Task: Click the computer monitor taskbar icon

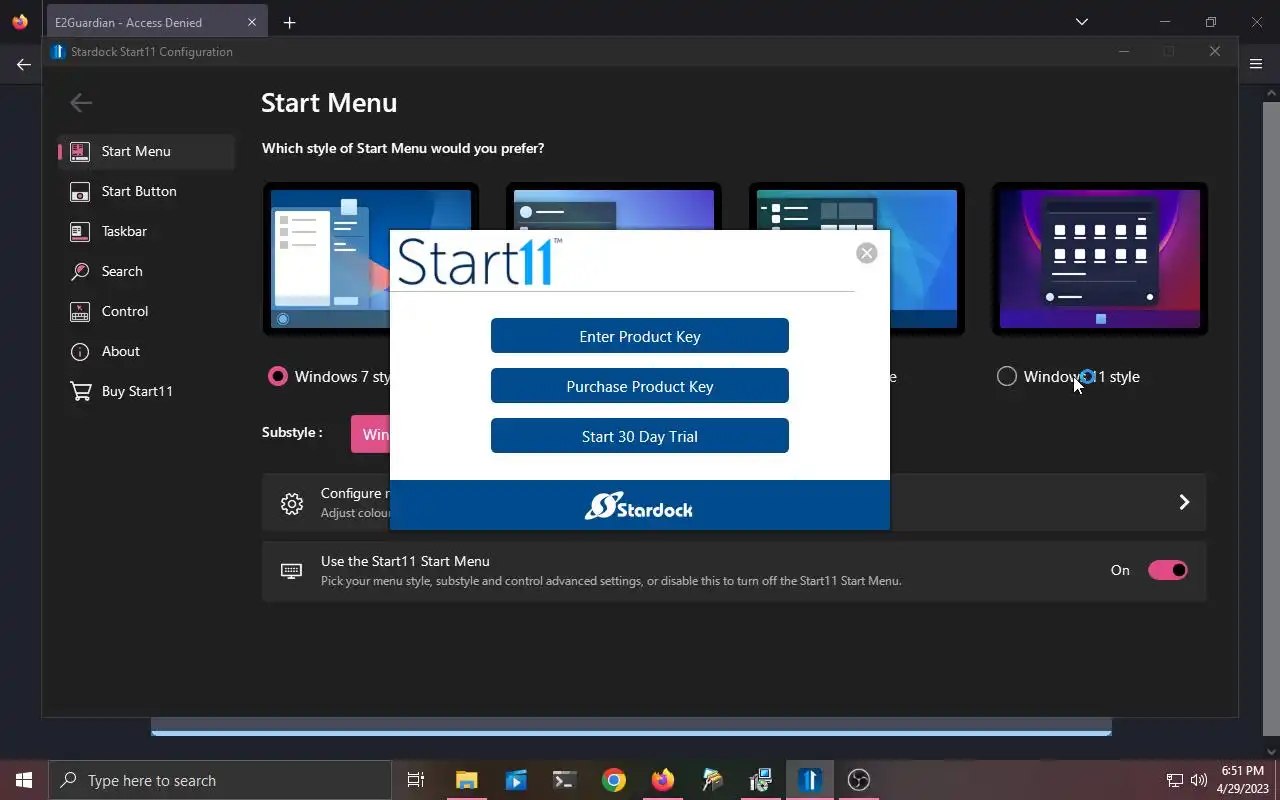Action: coord(761,780)
